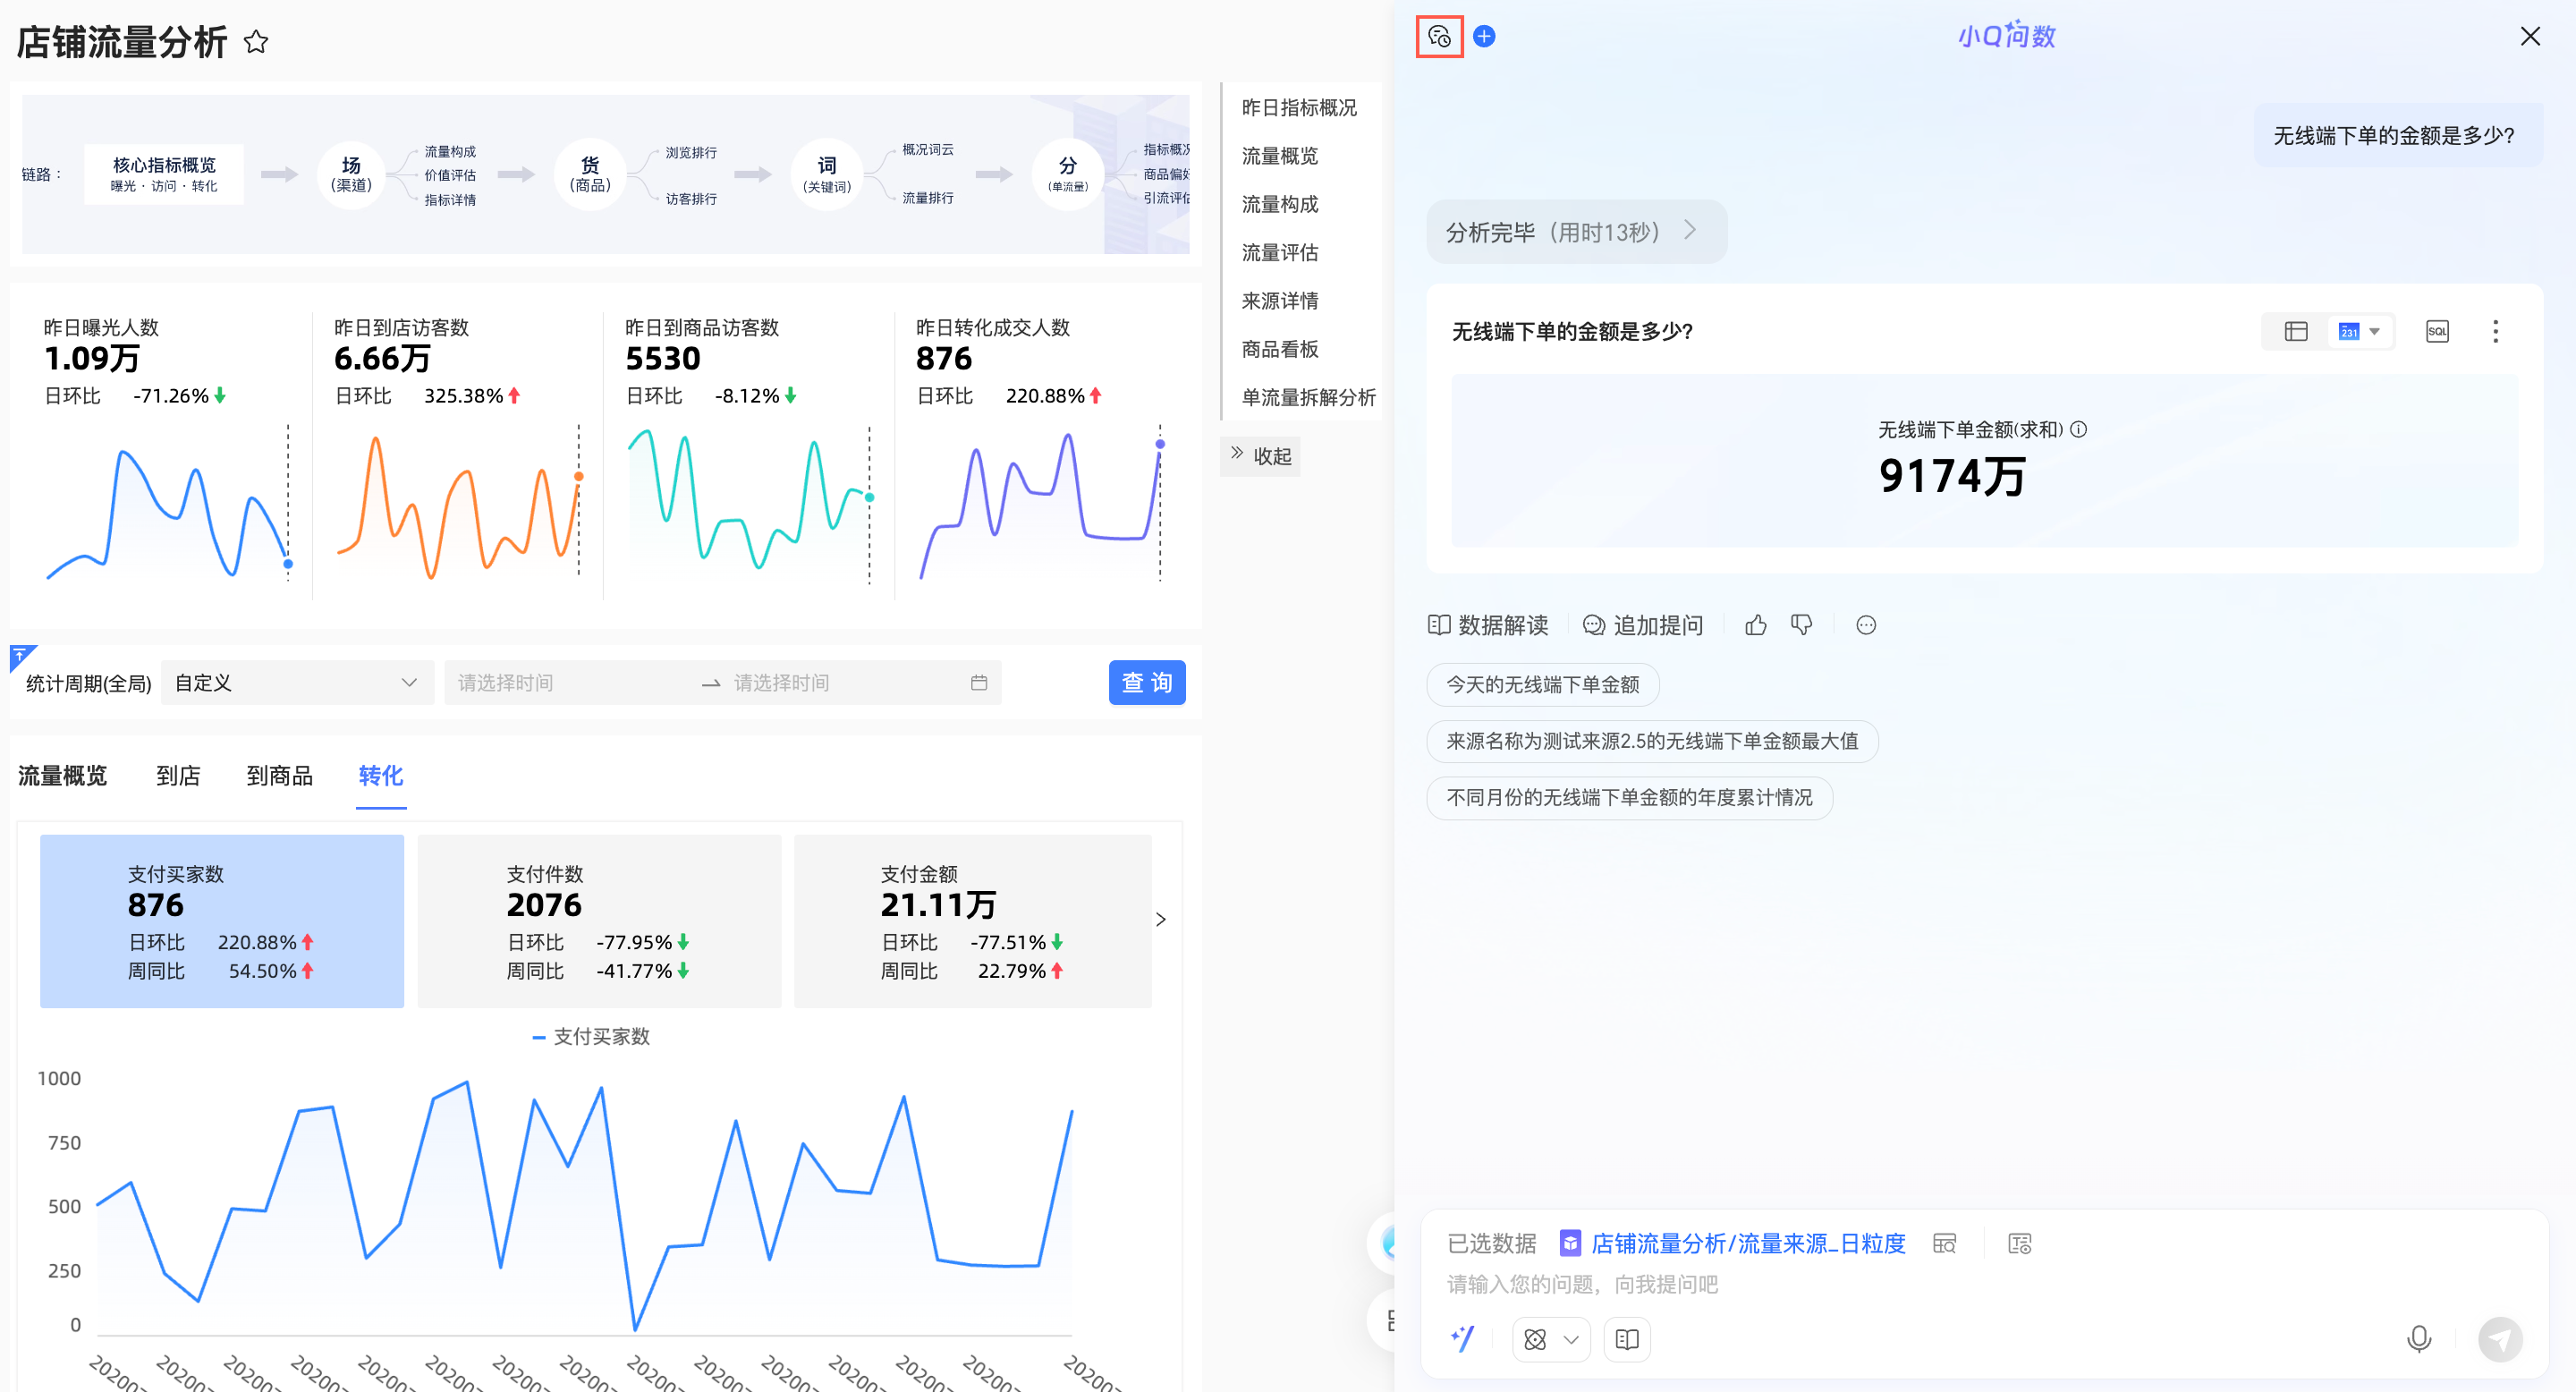Image resolution: width=2576 pixels, height=1392 pixels.
Task: Click the thumbs down feedback icon
Action: click(1801, 625)
